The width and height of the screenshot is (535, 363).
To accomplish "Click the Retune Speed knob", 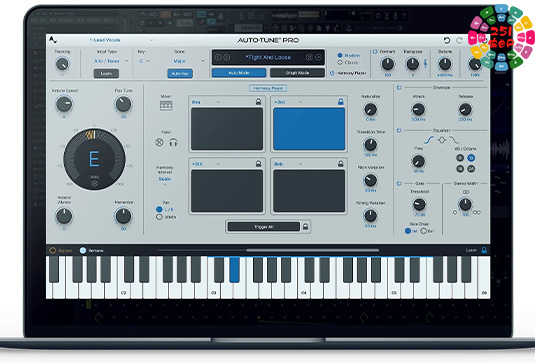I will coord(64,104).
